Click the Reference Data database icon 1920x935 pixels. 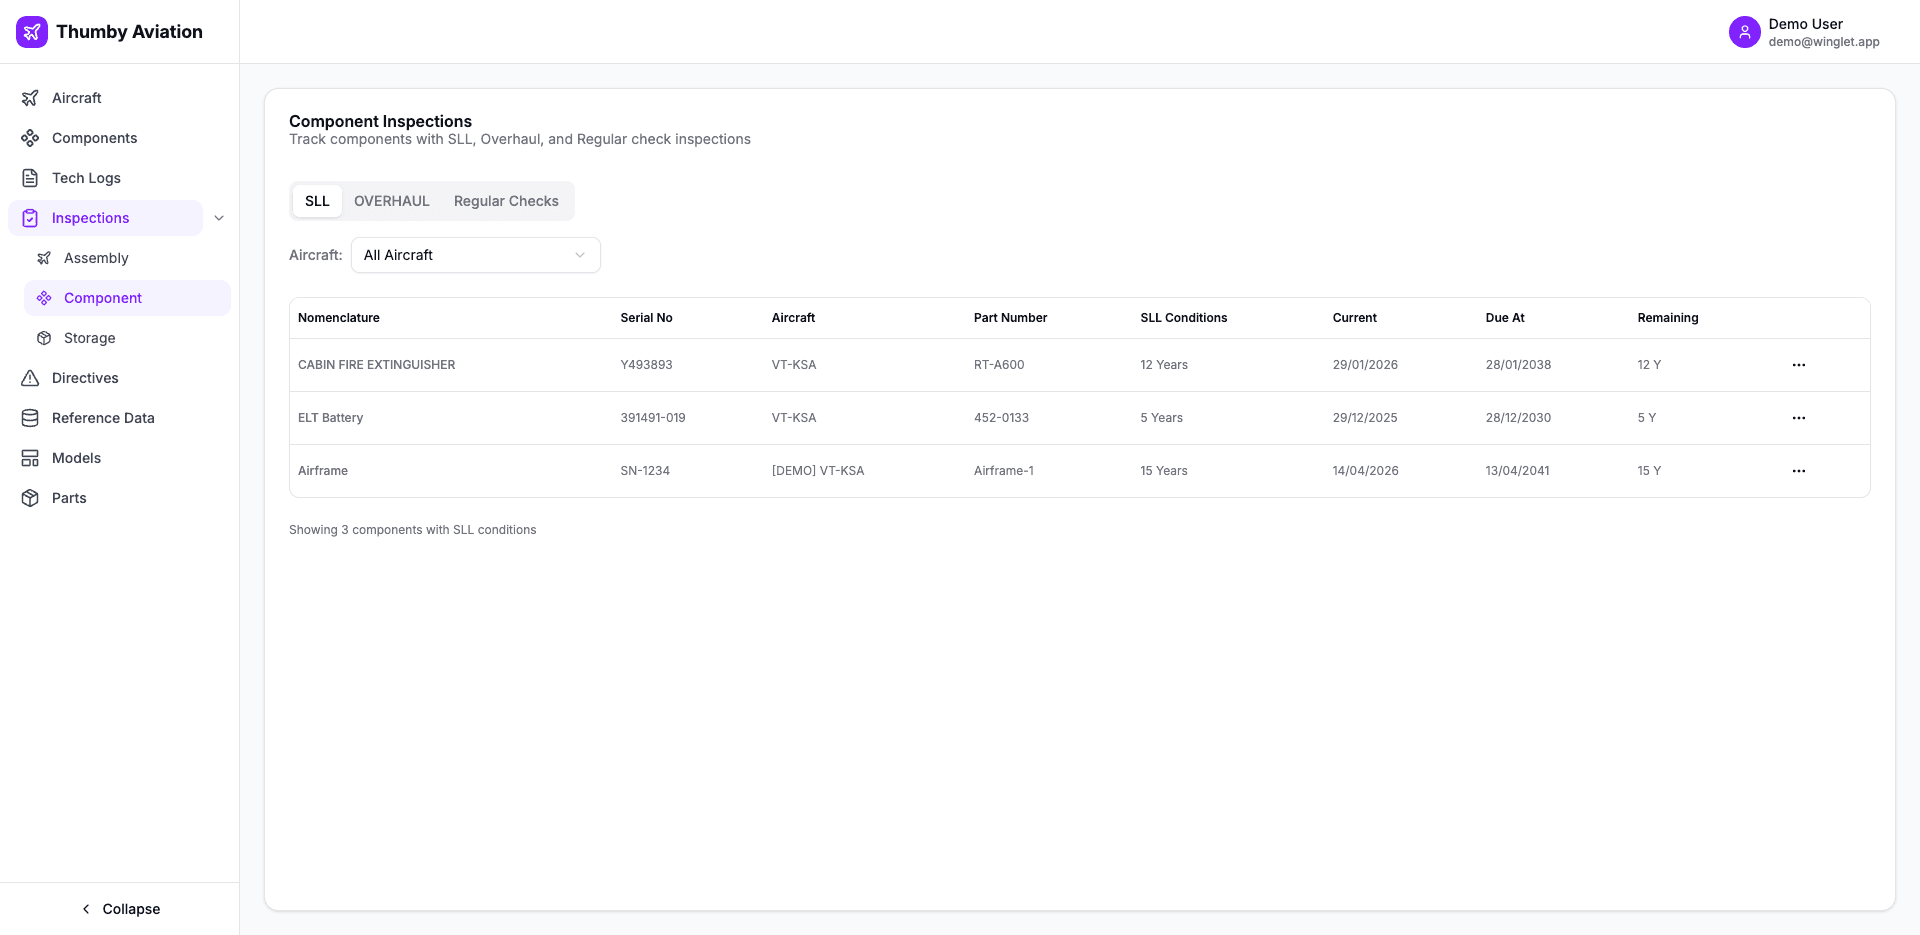(x=30, y=418)
